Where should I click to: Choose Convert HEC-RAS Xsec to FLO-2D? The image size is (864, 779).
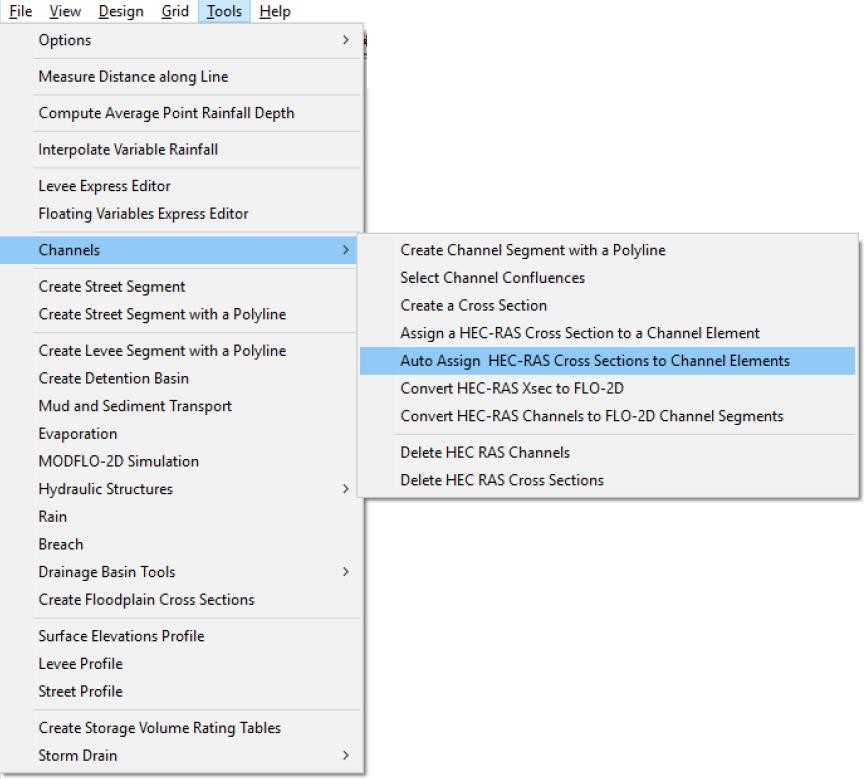point(511,388)
